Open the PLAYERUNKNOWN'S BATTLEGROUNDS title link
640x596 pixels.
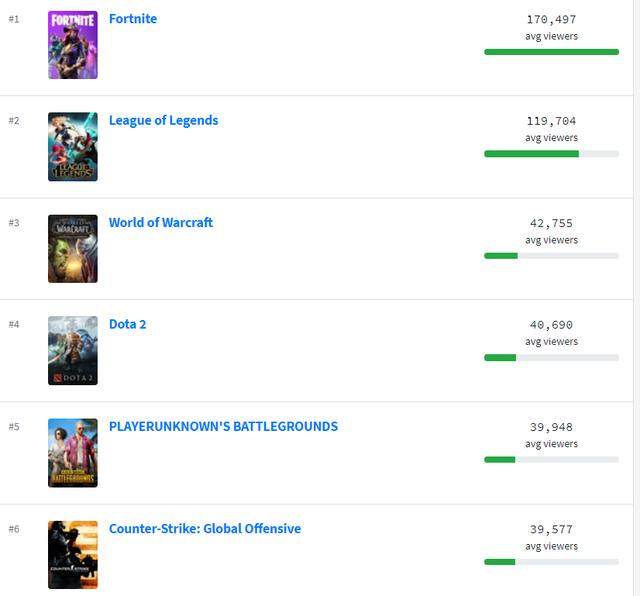click(223, 427)
